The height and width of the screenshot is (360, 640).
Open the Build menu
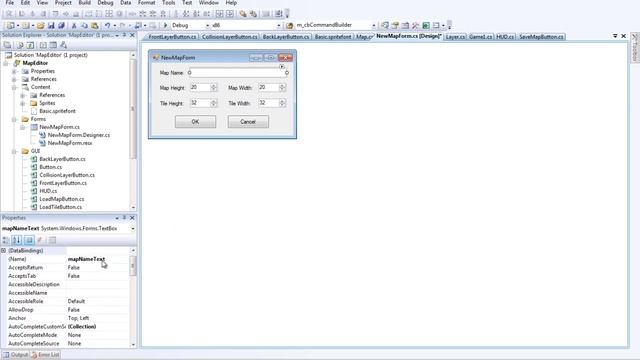(x=84, y=3)
